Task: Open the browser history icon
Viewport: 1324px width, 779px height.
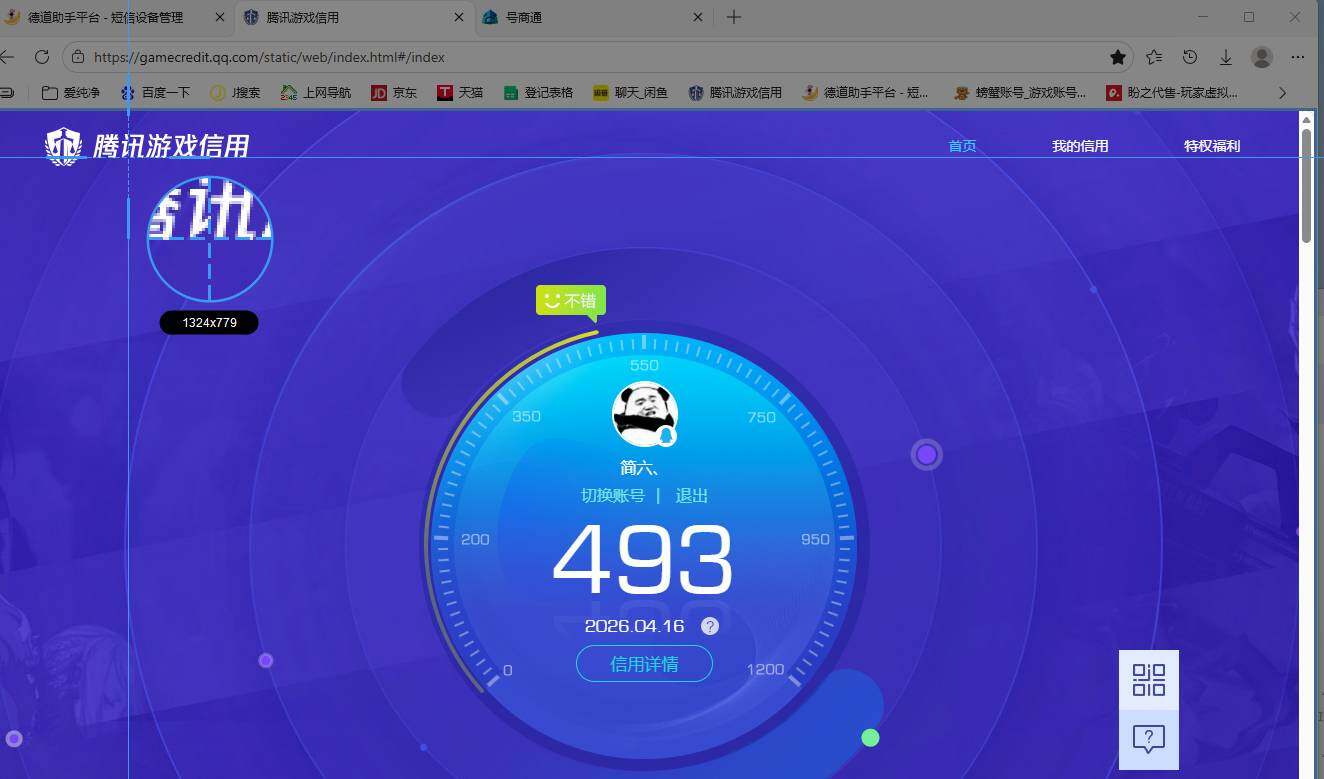Action: coord(1190,57)
